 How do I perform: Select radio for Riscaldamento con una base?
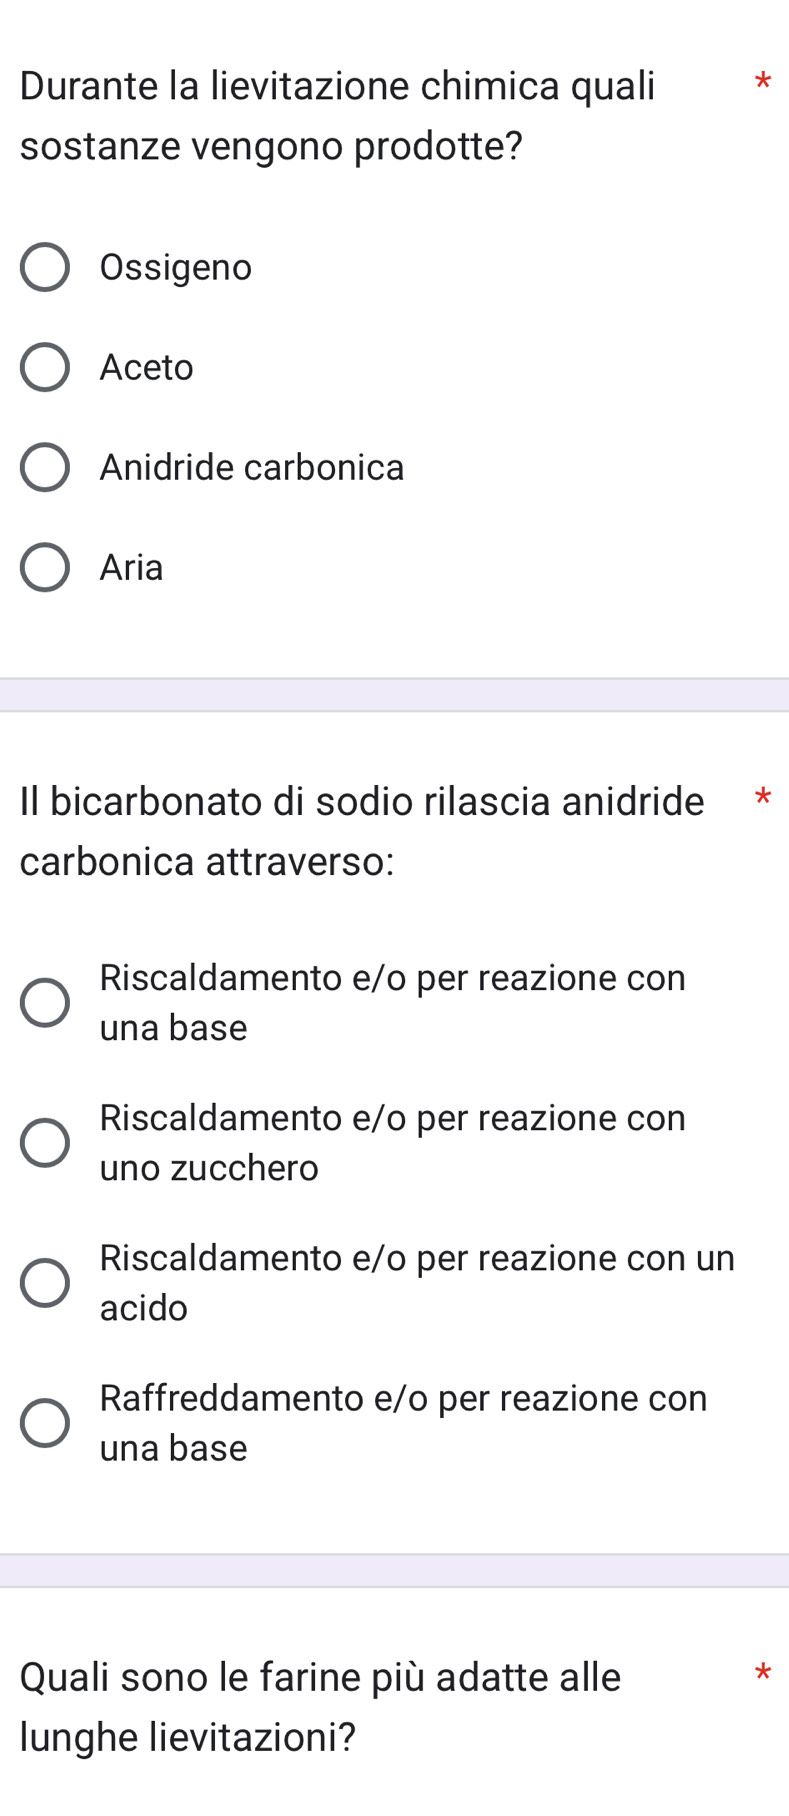45,1002
